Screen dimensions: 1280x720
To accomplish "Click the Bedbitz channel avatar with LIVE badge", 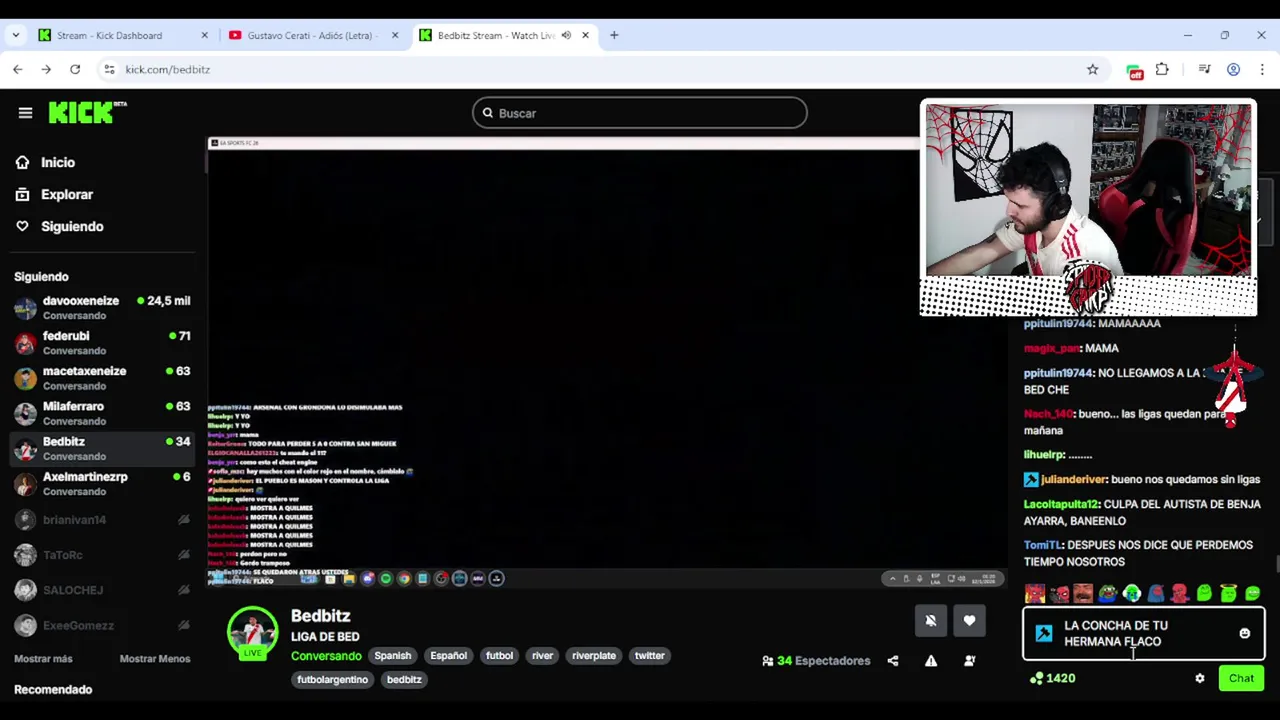I will 252,633.
